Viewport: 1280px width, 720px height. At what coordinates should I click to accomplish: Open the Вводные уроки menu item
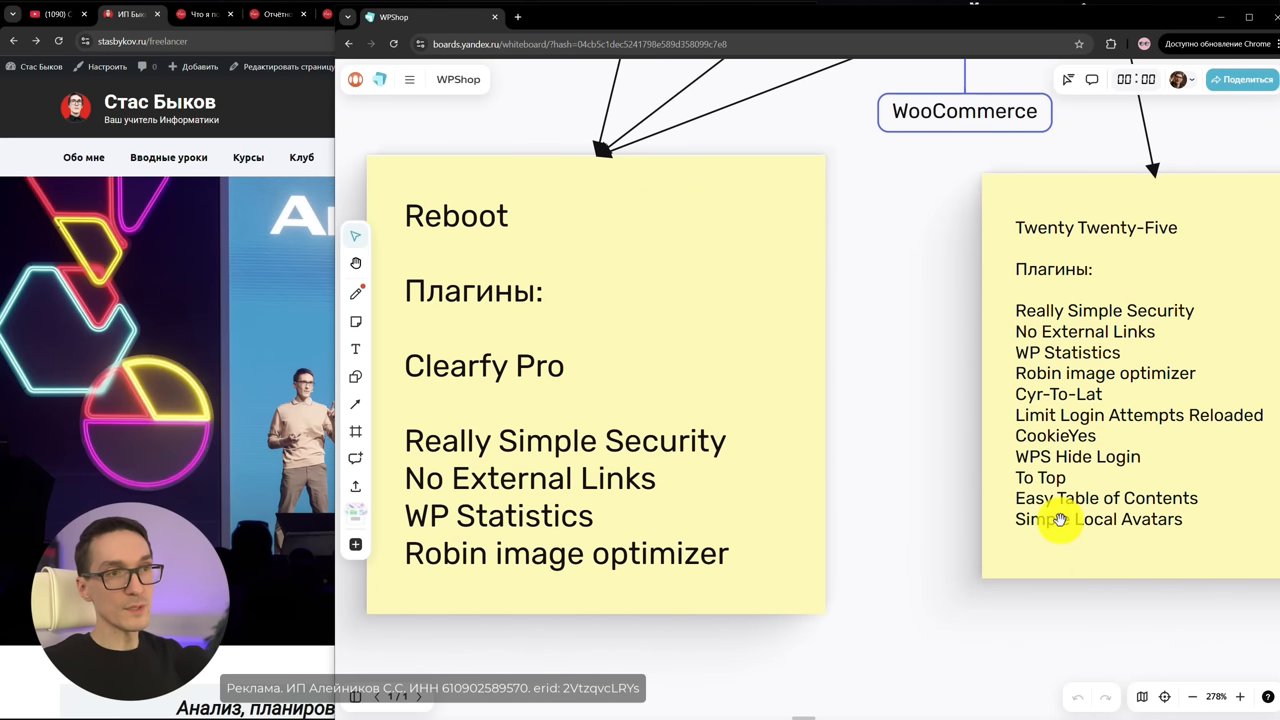tap(169, 157)
